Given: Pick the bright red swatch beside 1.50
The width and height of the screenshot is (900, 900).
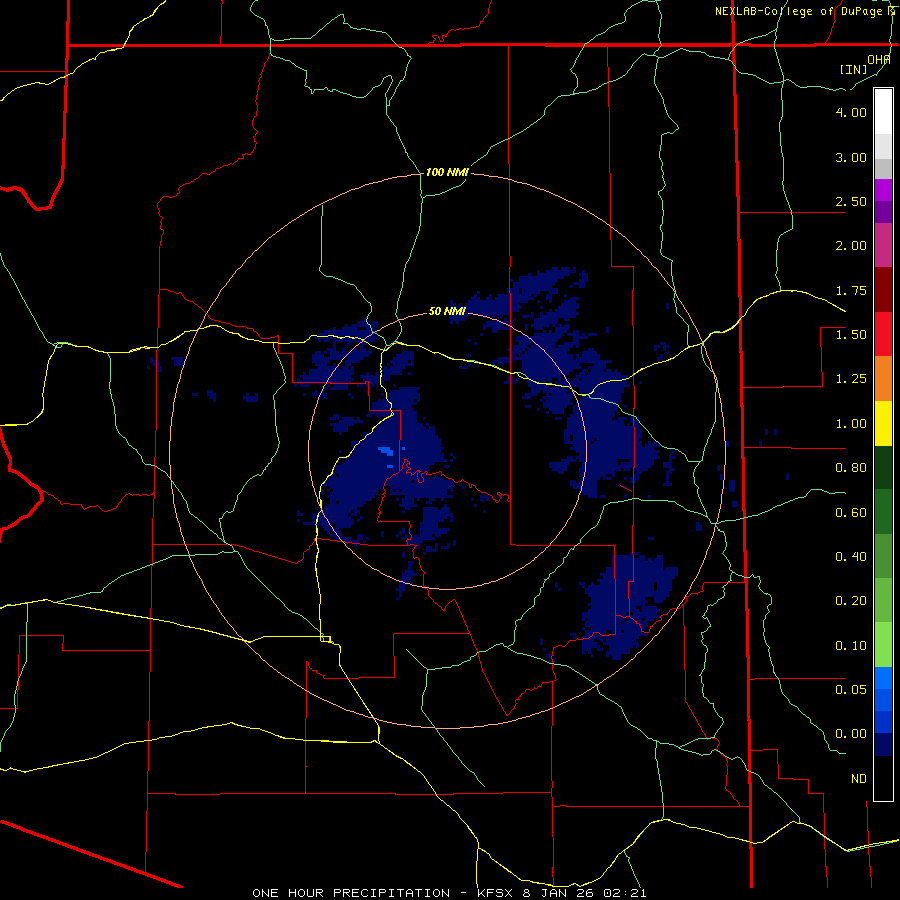Looking at the screenshot, I should [x=883, y=334].
